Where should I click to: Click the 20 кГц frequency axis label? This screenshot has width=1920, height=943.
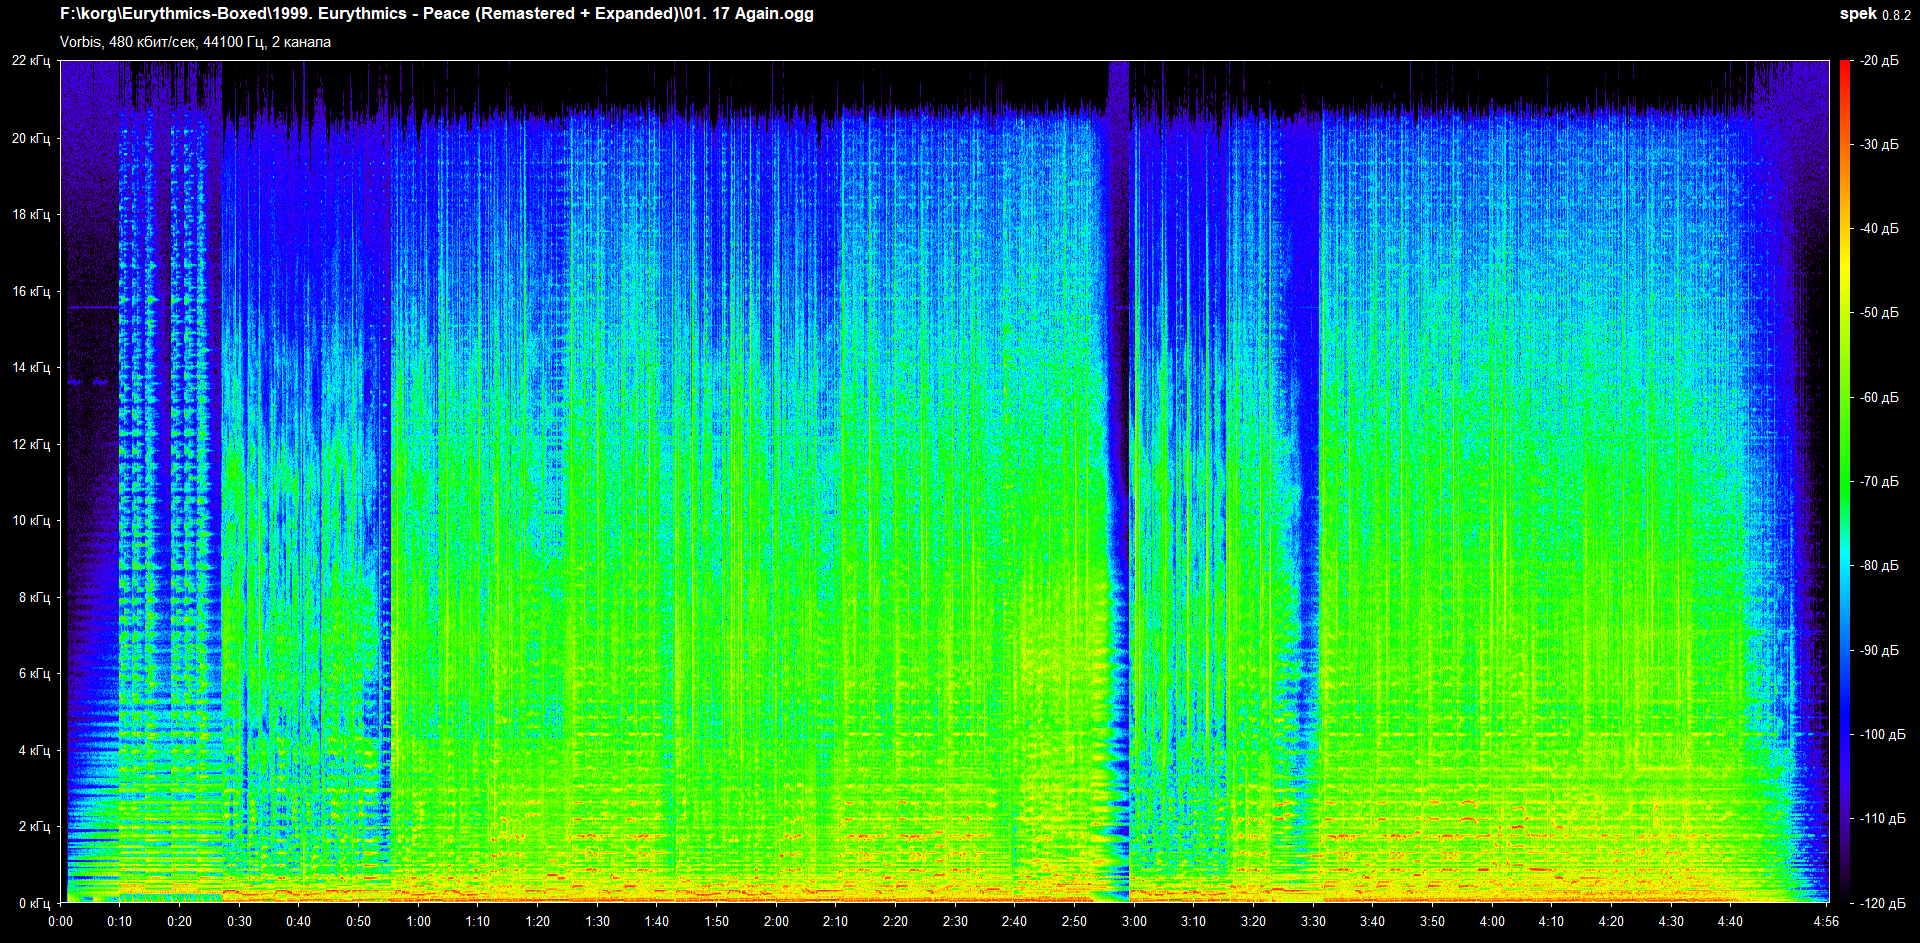pos(31,138)
